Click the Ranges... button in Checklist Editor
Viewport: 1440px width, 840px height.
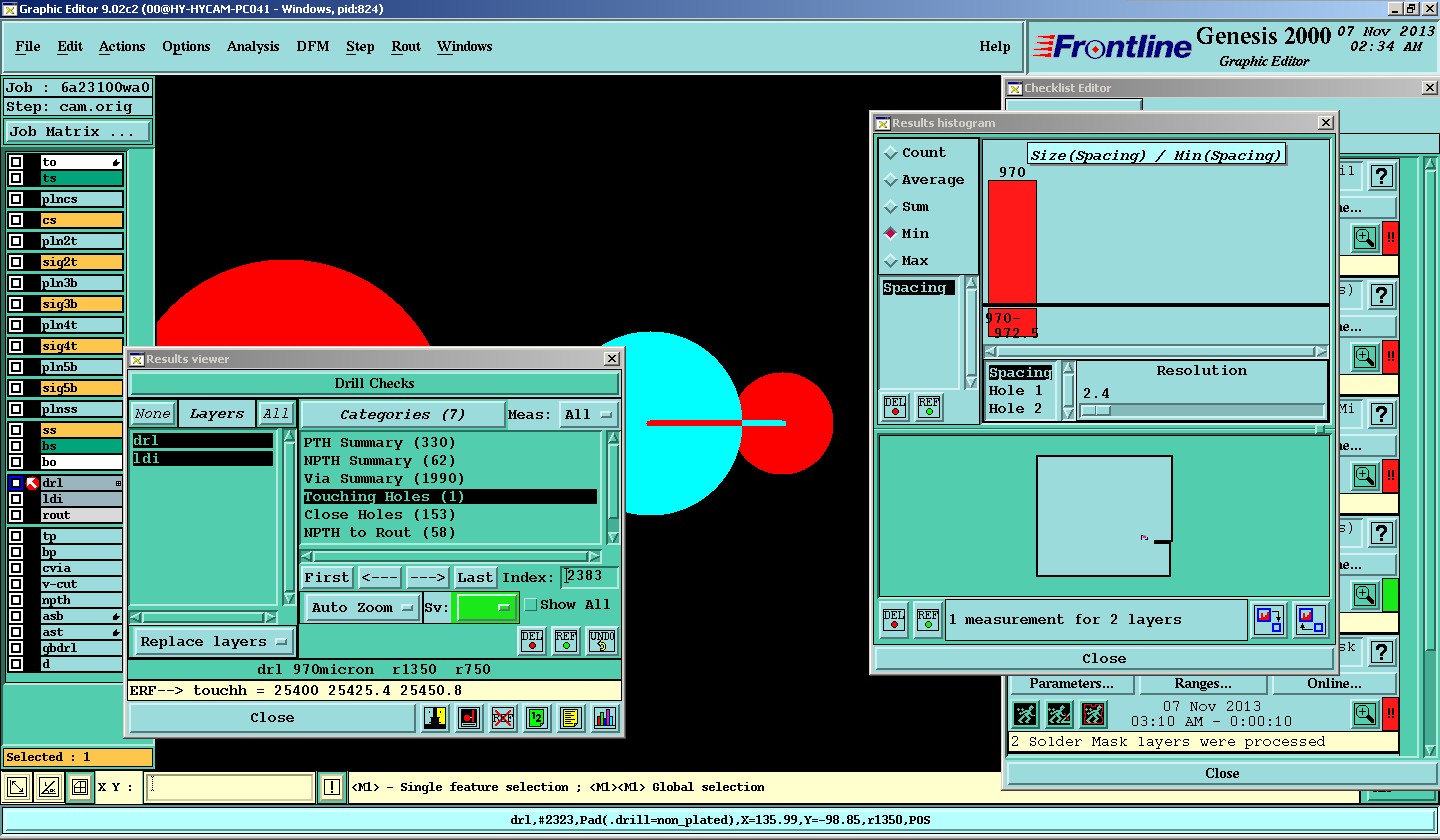coord(1203,684)
